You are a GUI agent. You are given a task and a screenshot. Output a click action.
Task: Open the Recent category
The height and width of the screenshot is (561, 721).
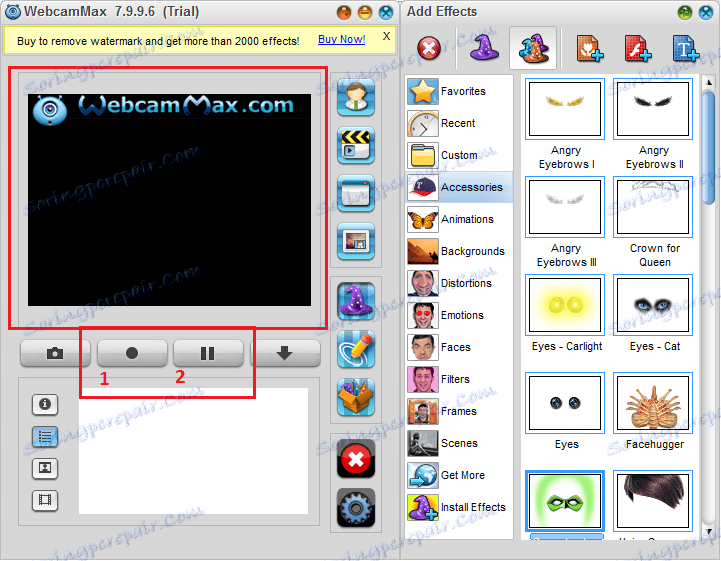459,123
